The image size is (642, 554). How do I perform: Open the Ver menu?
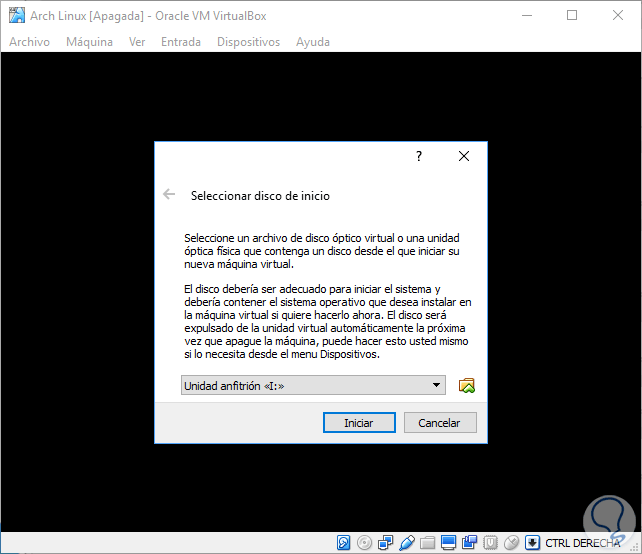click(x=137, y=42)
